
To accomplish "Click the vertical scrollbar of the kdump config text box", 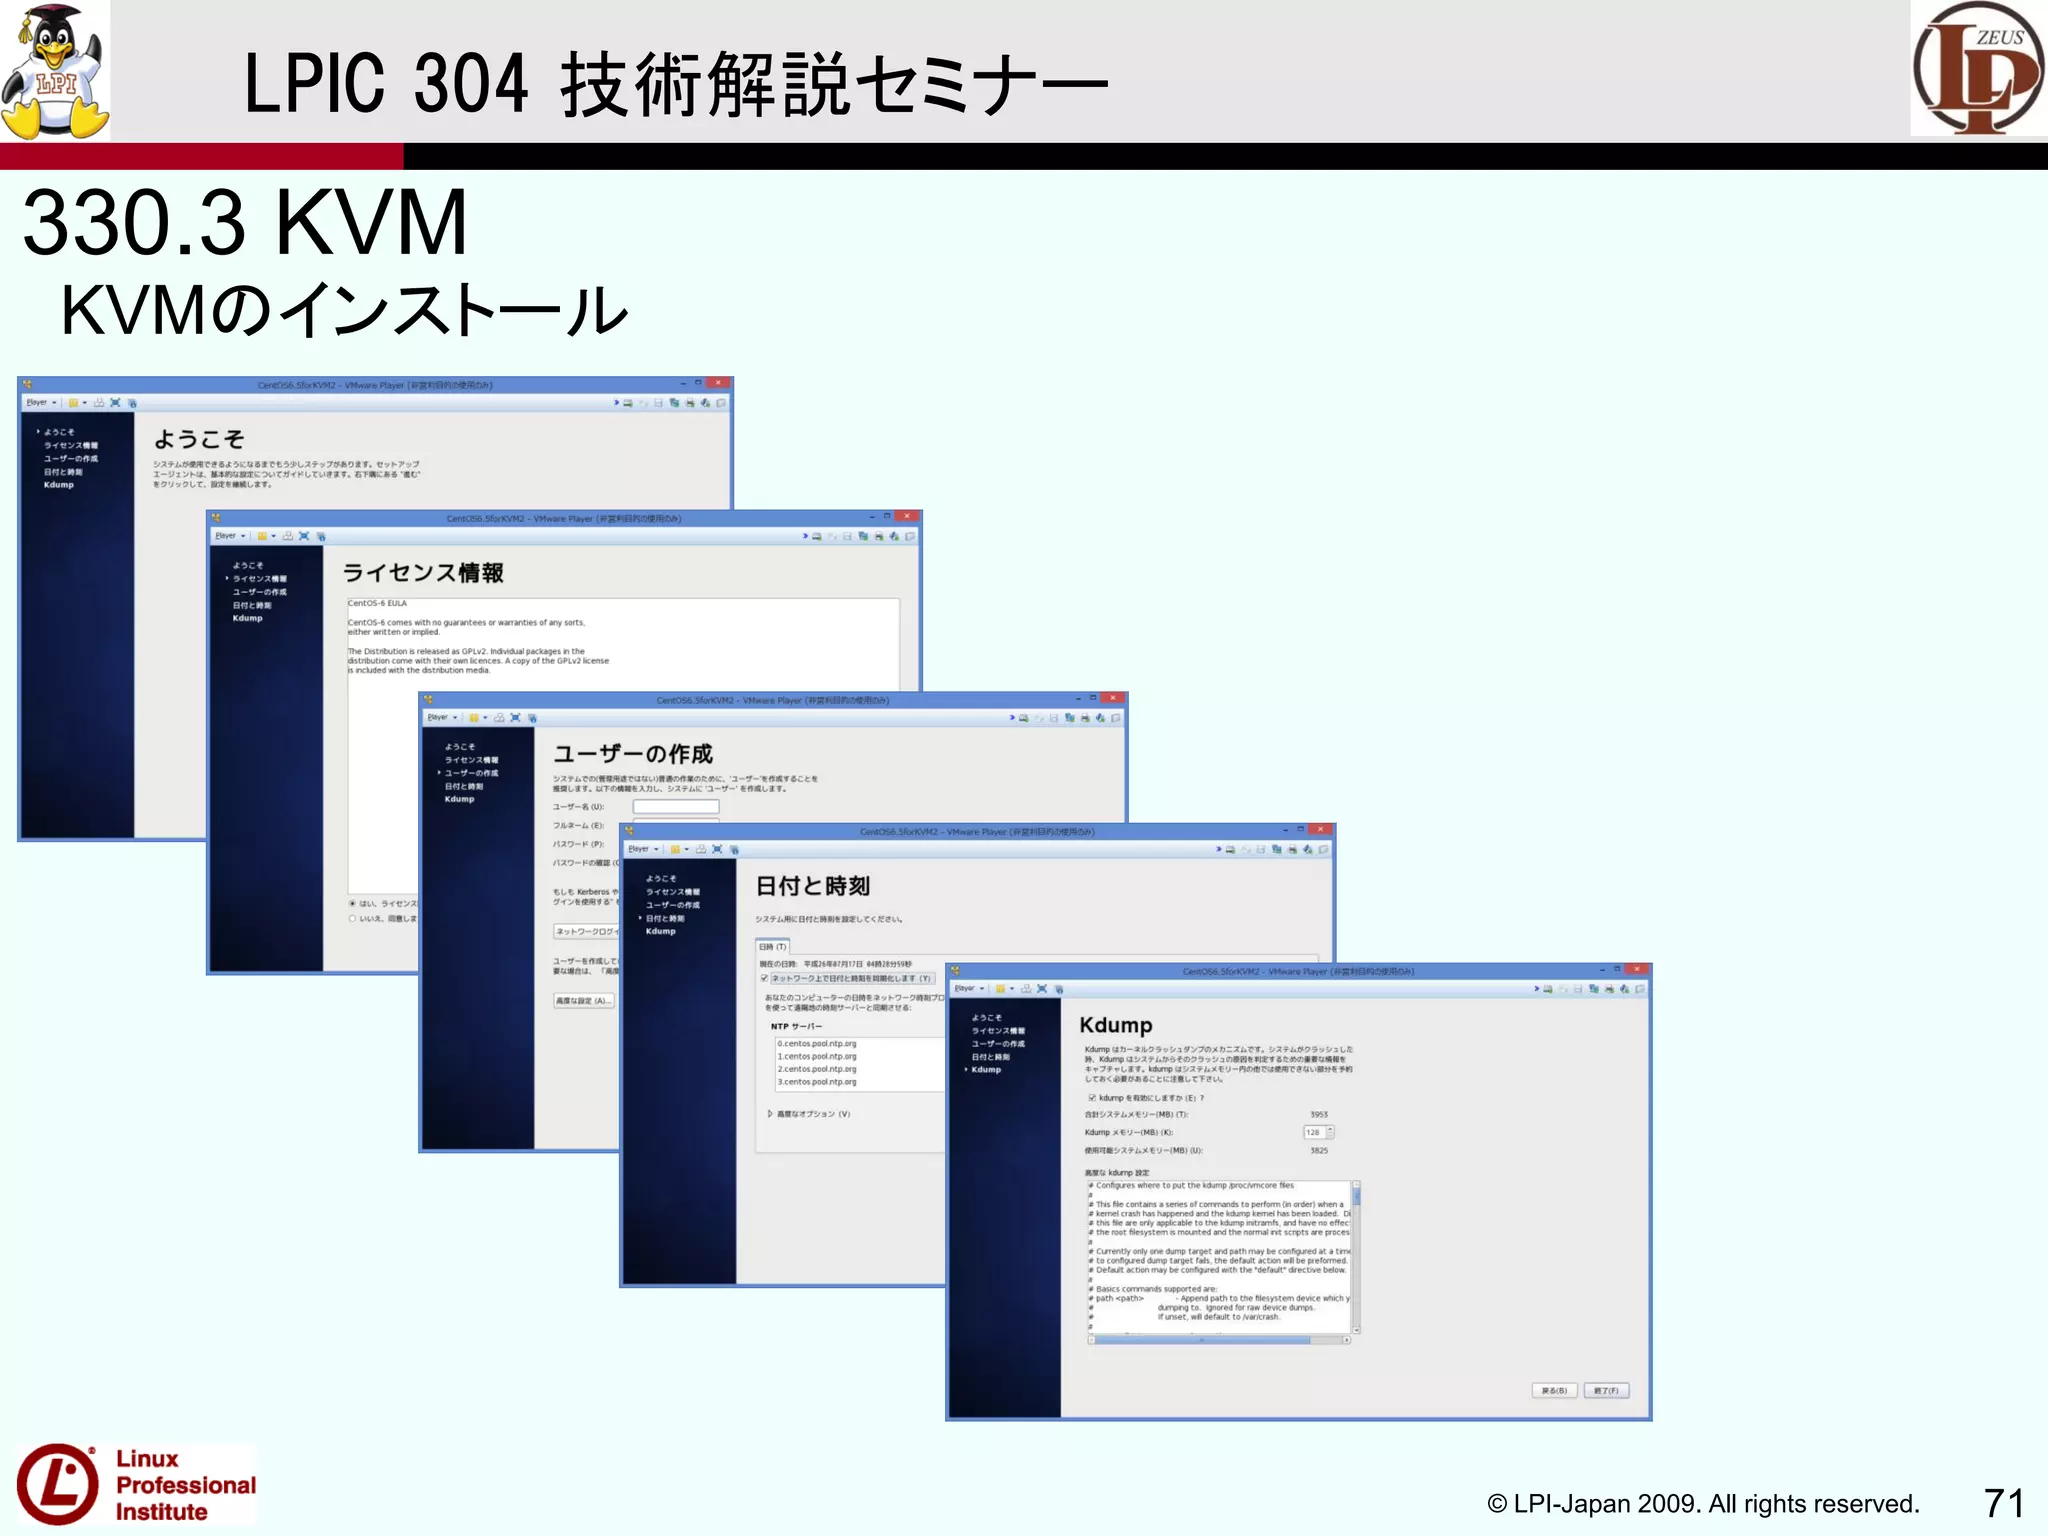I will (1356, 1256).
